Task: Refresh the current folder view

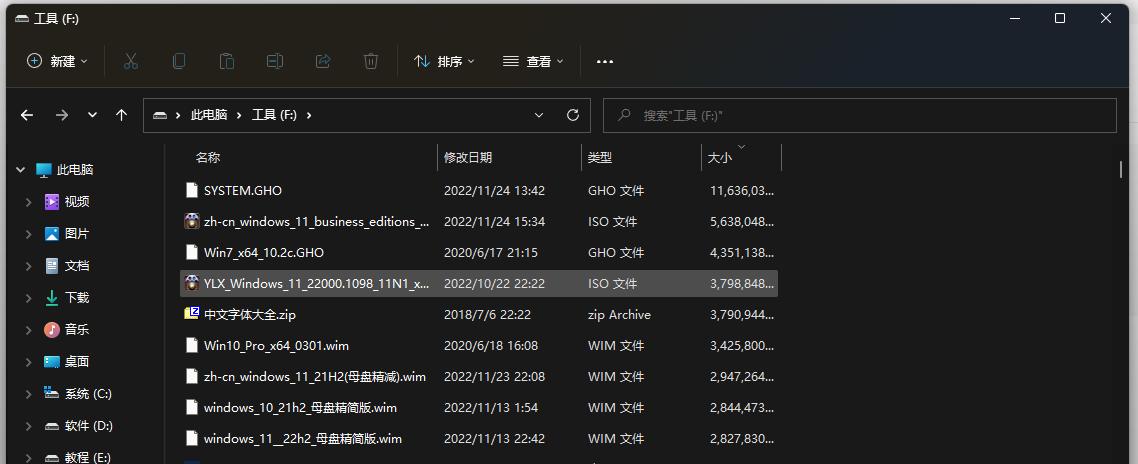Action: coord(573,115)
